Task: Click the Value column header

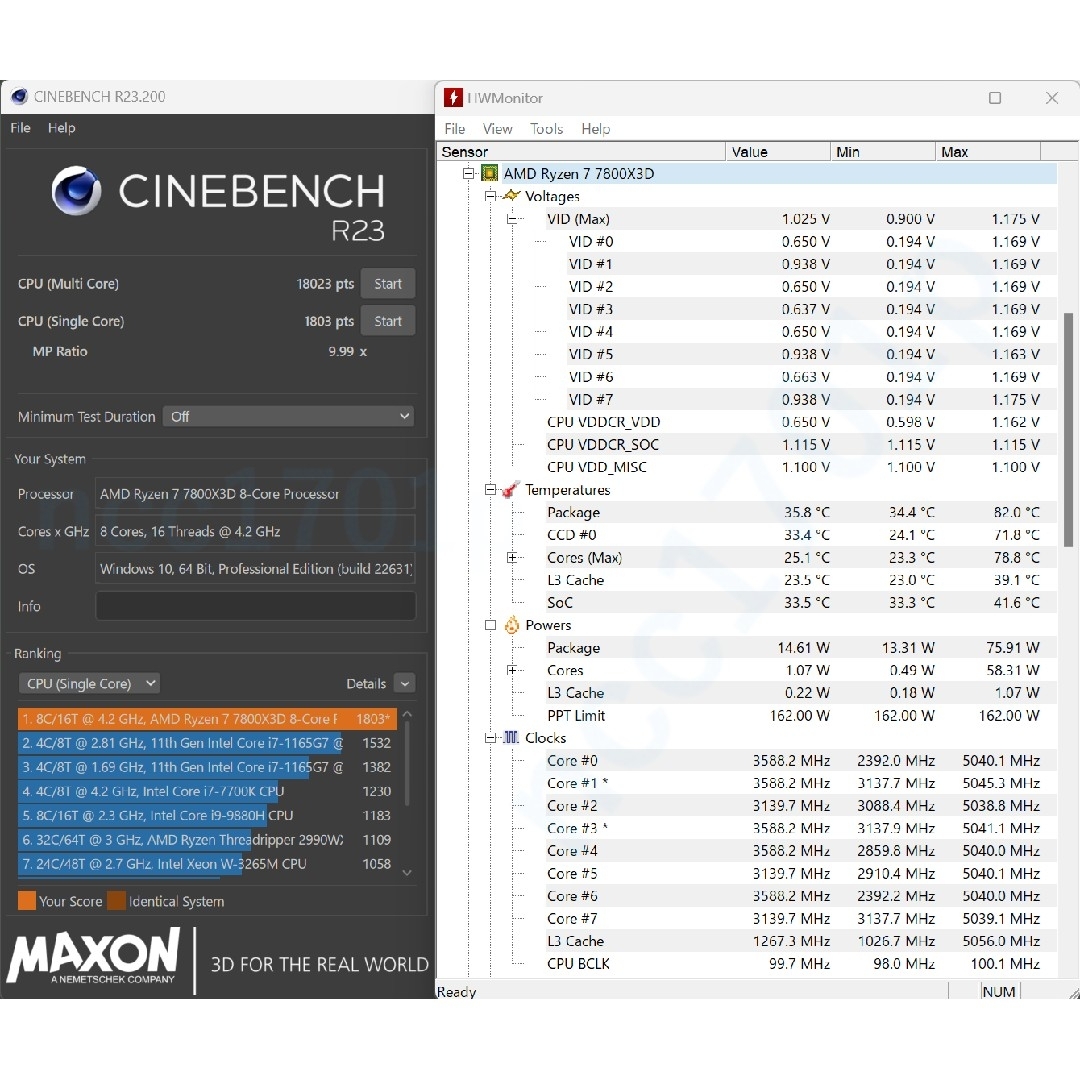Action: 778,152
